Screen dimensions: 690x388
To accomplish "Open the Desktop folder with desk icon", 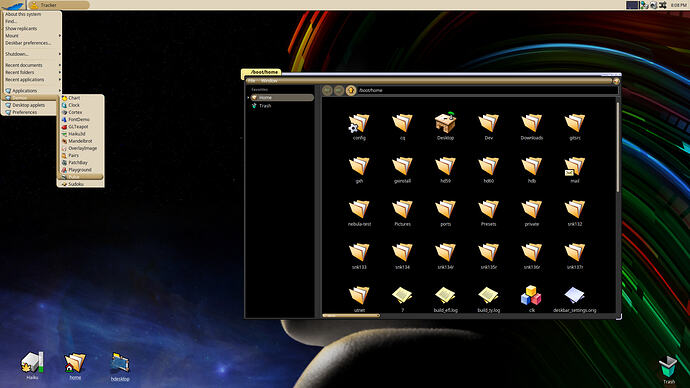I will click(445, 123).
